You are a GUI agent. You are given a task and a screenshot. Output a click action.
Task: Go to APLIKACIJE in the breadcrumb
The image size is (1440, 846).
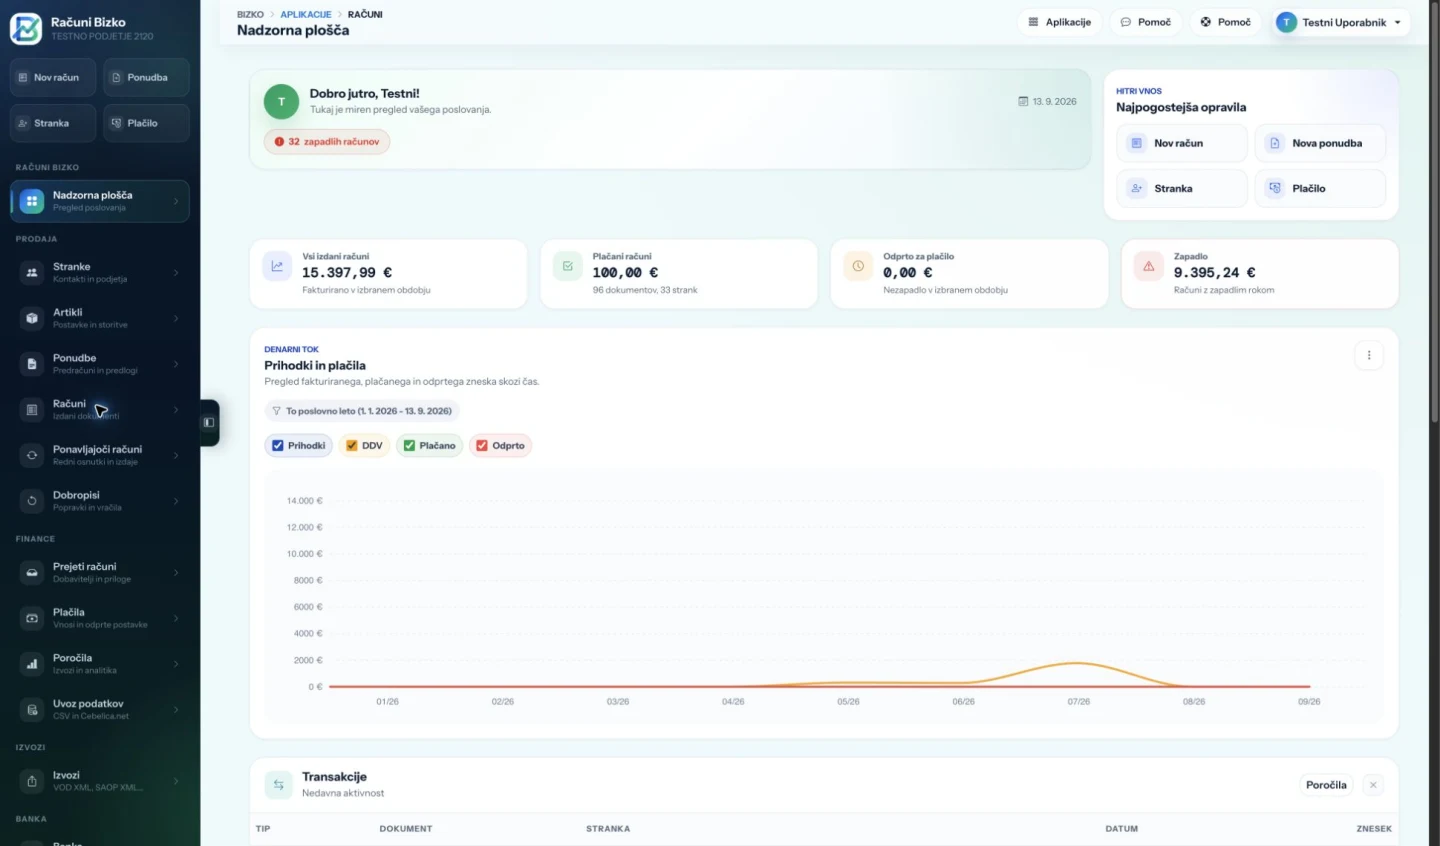[306, 14]
